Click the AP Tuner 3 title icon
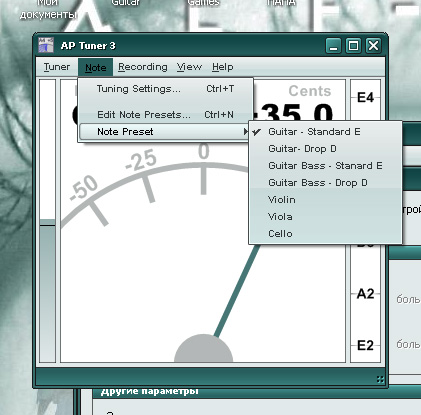The height and width of the screenshot is (415, 421). coord(46,45)
